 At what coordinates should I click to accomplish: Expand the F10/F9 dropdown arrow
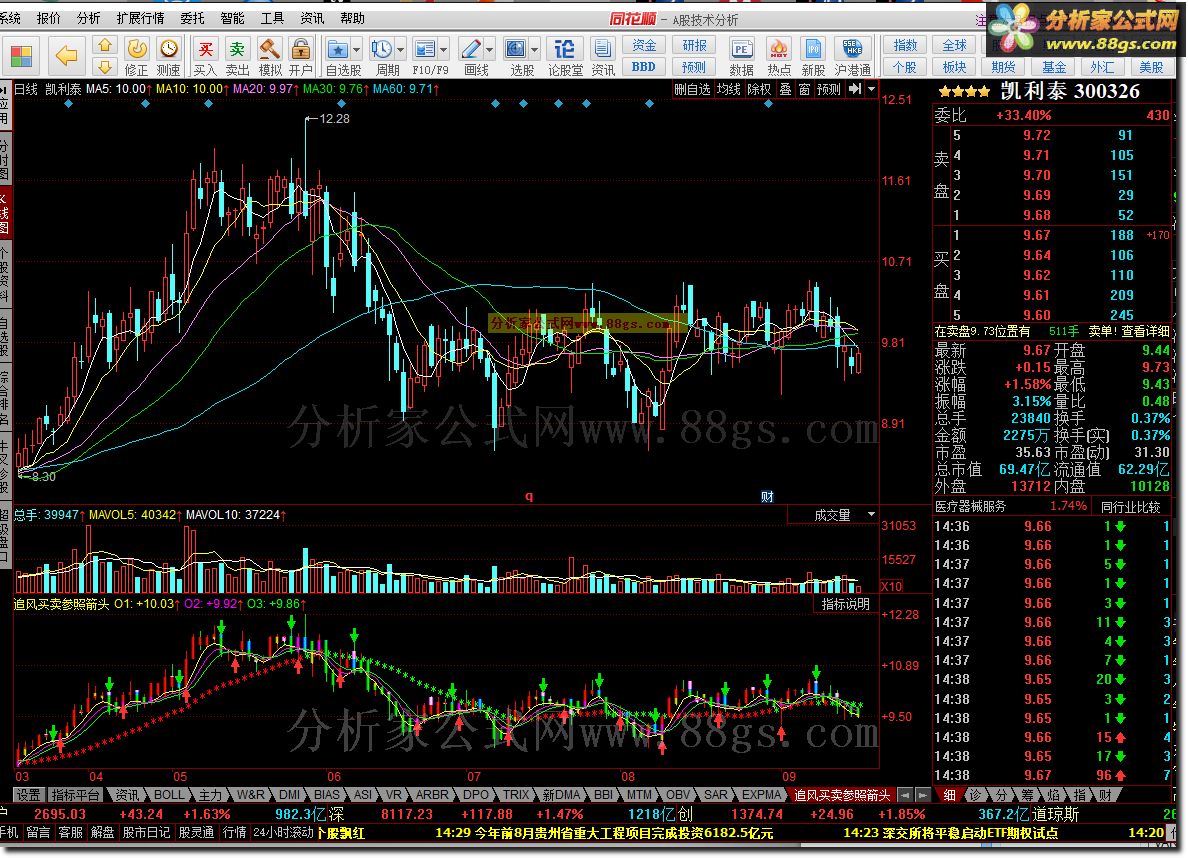pyautogui.click(x=444, y=50)
